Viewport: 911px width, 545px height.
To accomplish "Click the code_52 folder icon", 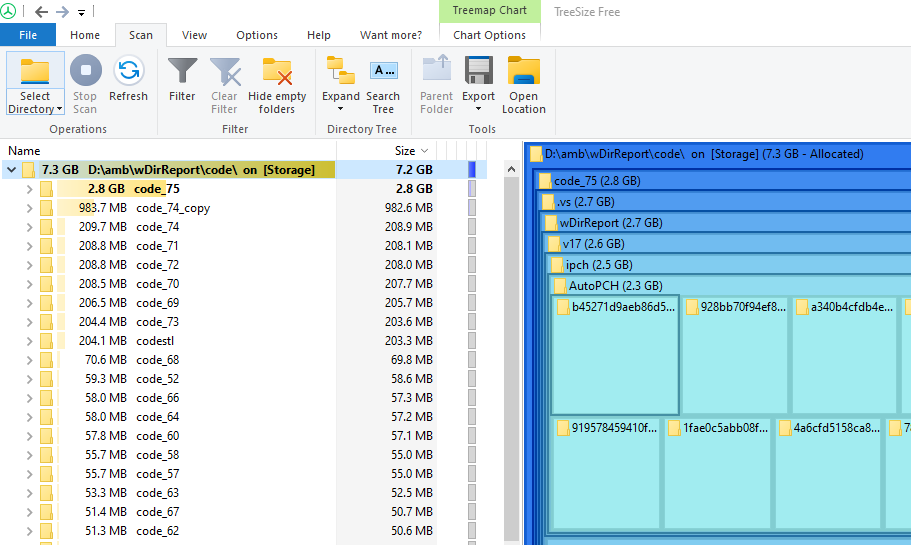I will [x=46, y=379].
